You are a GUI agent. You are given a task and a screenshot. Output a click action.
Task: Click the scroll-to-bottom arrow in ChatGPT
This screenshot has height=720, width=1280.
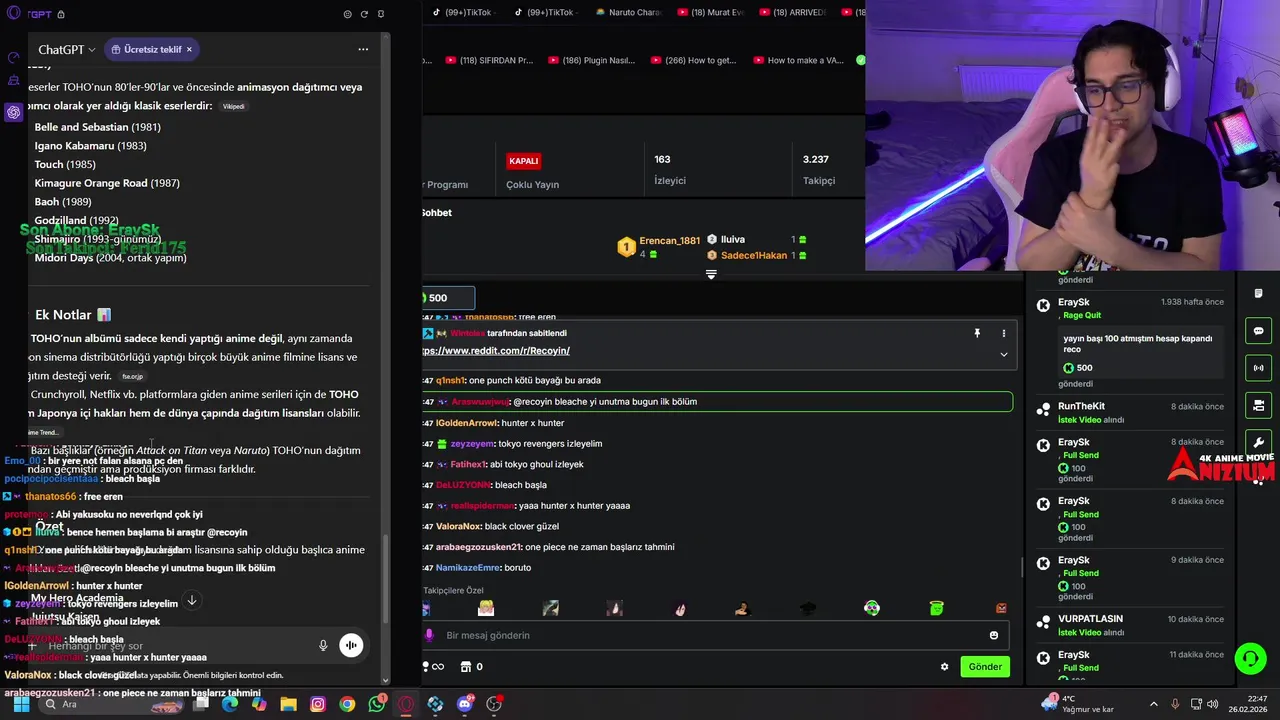tap(192, 601)
